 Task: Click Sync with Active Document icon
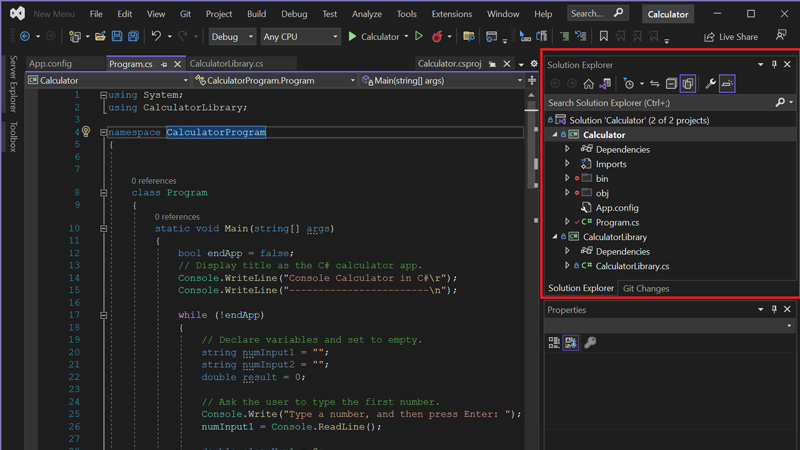tap(654, 84)
